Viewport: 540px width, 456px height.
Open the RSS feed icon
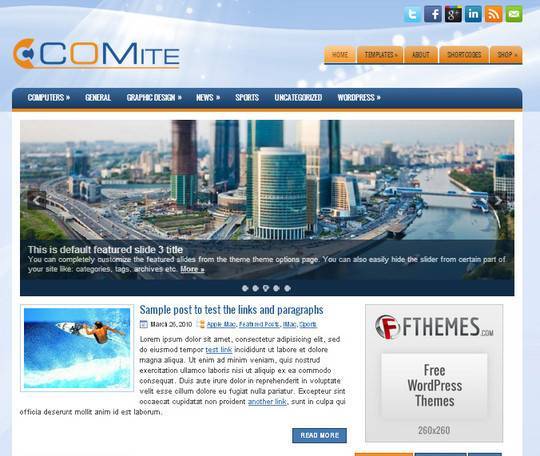pyautogui.click(x=494, y=14)
